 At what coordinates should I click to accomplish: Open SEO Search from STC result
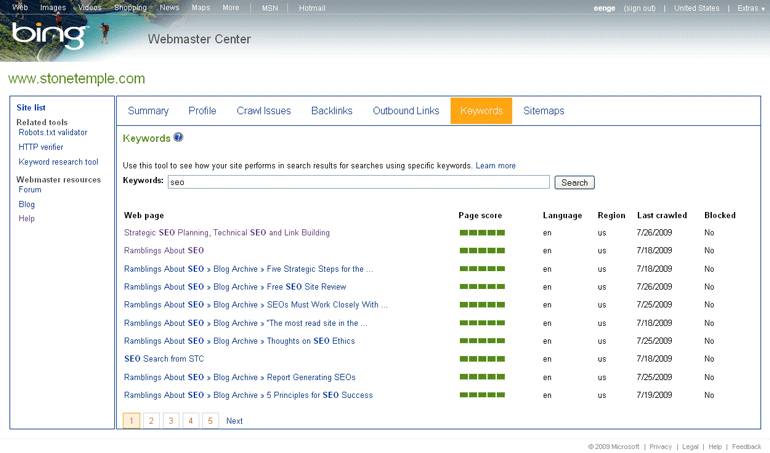pos(164,359)
